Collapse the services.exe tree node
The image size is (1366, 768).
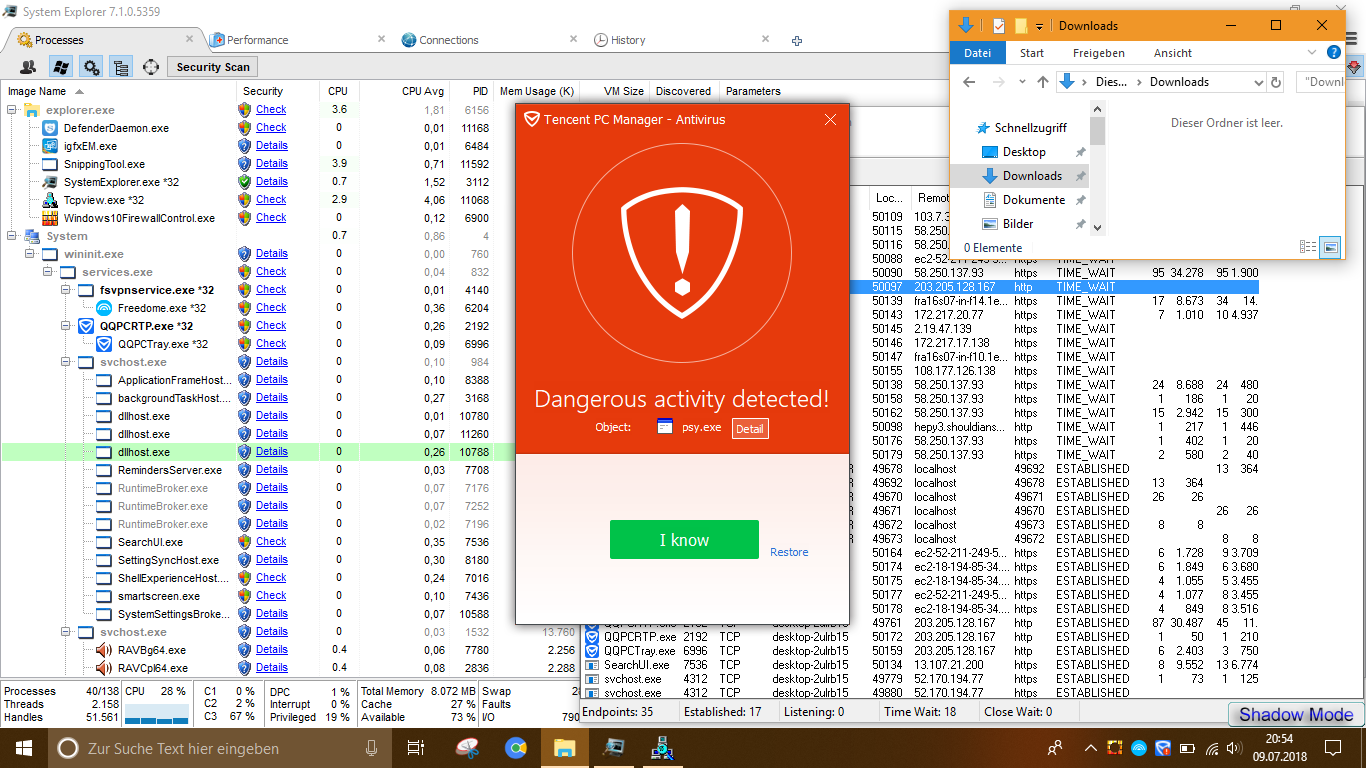tap(49, 272)
